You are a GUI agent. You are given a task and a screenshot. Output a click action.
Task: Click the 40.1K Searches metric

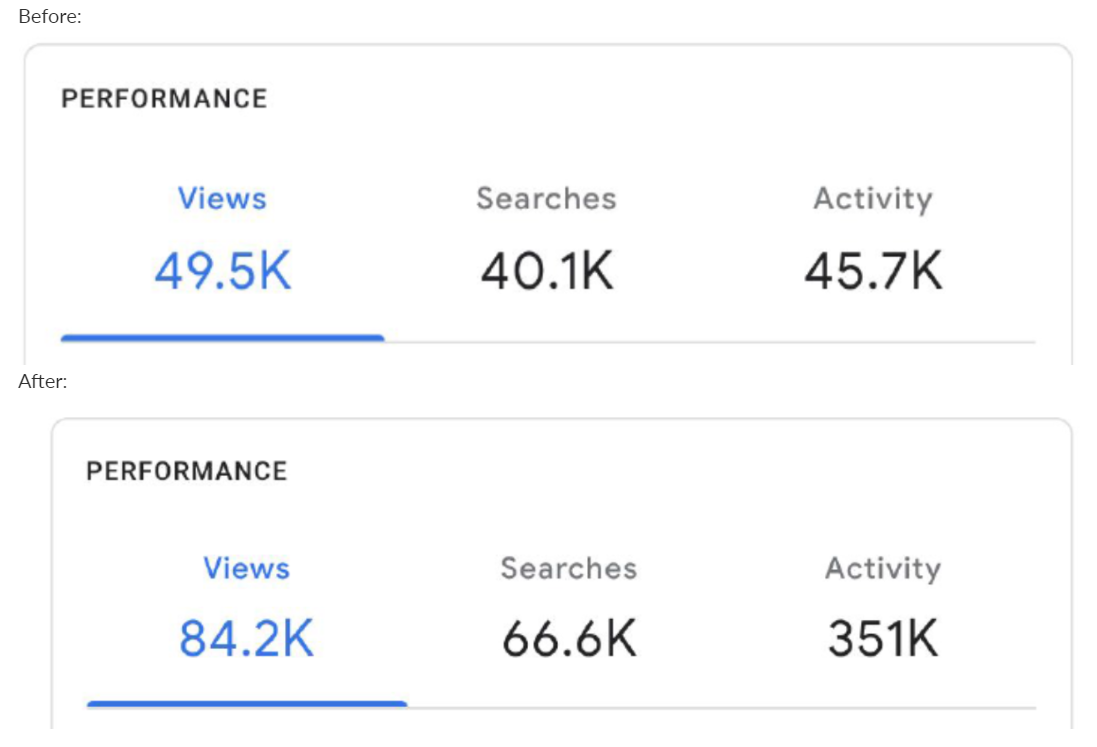click(547, 266)
